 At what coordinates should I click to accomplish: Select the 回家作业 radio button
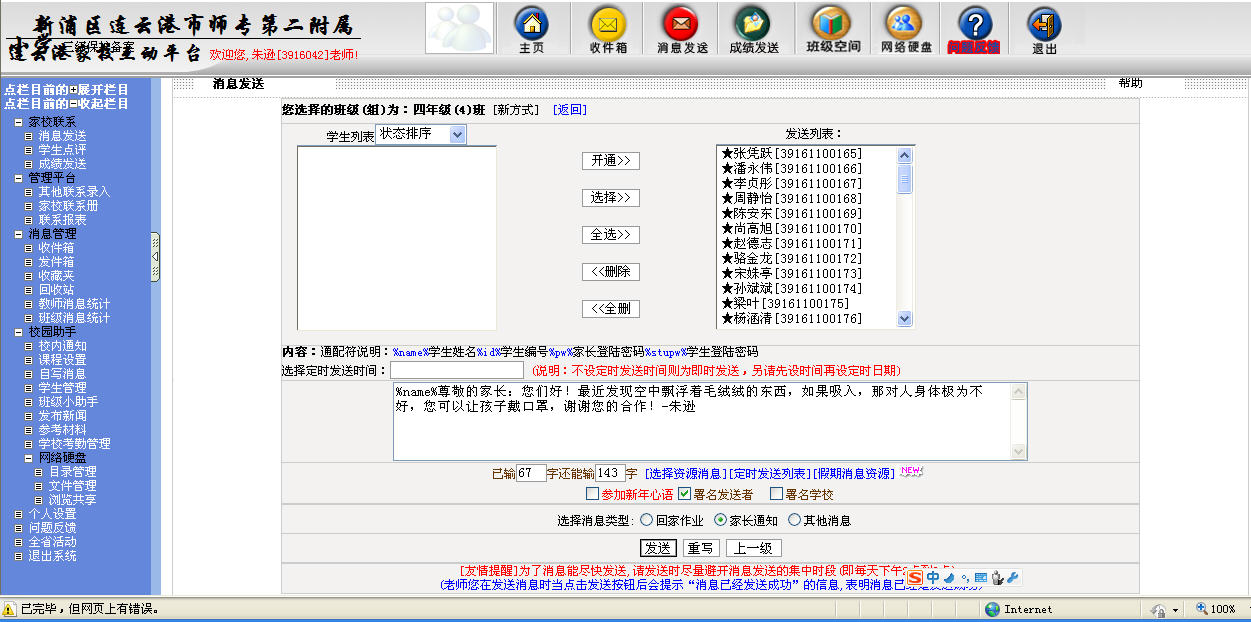tap(646, 520)
